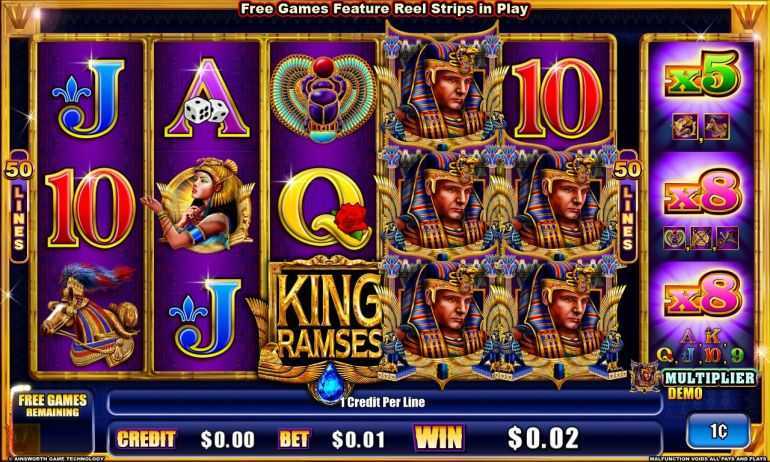Click the left 50 Lines indicator

19,206
